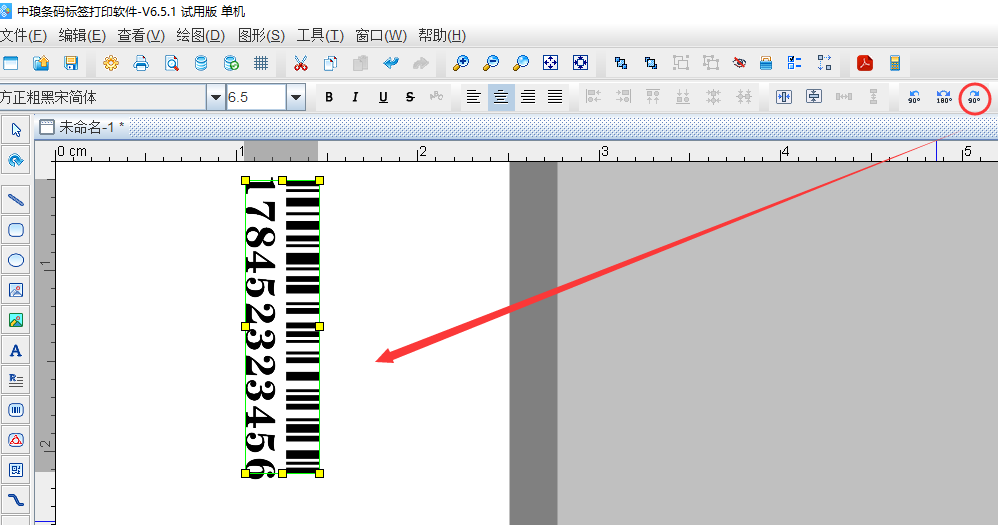The image size is (998, 525).
Task: Open the 图形(S) menu
Action: pyautogui.click(x=261, y=36)
